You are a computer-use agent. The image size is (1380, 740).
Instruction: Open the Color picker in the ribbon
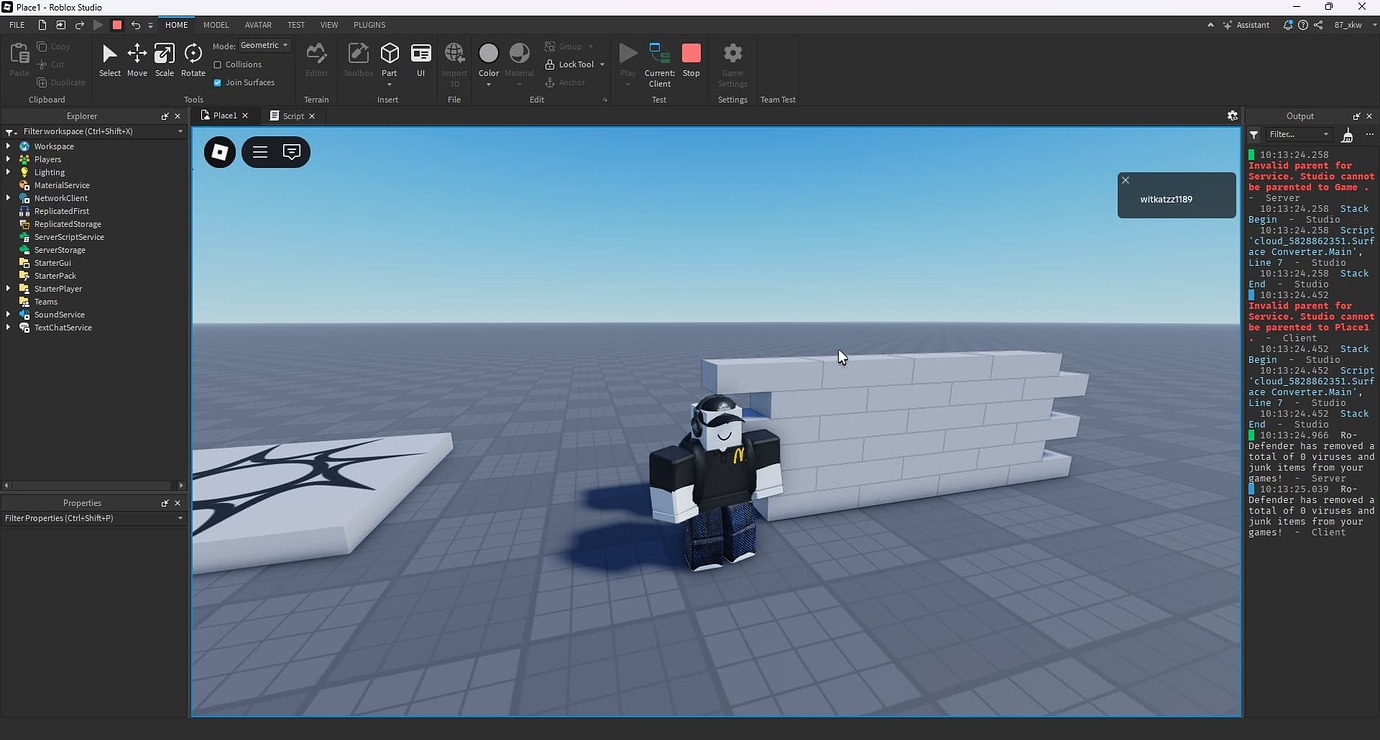pyautogui.click(x=488, y=55)
